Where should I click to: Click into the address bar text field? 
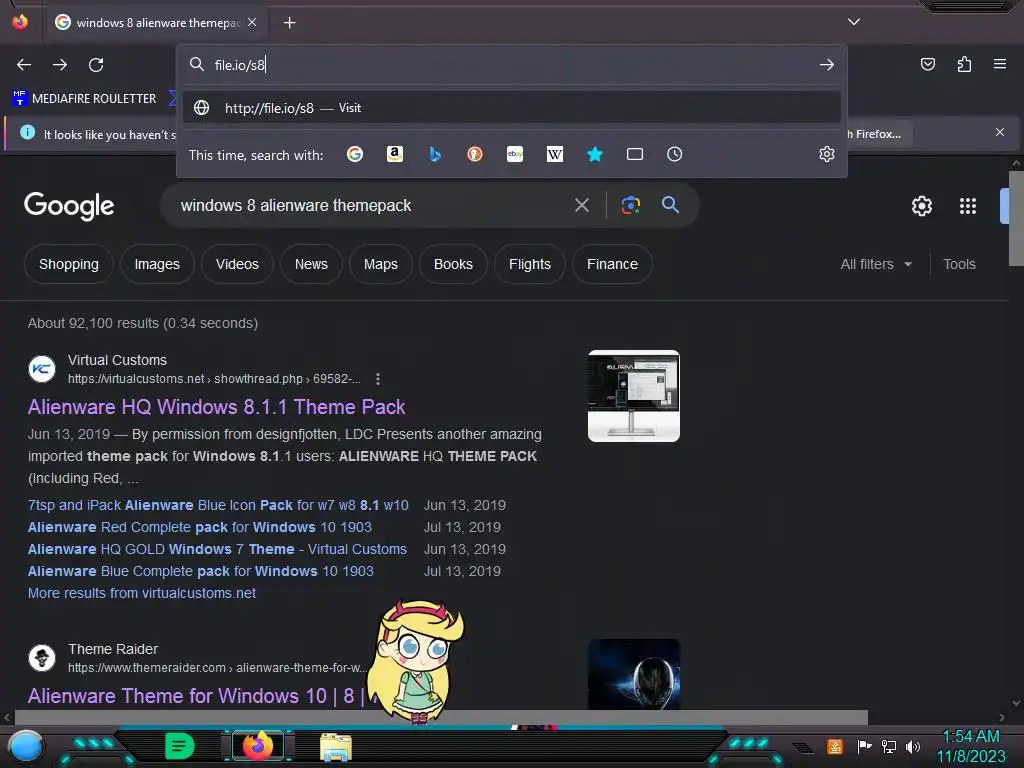click(x=512, y=65)
